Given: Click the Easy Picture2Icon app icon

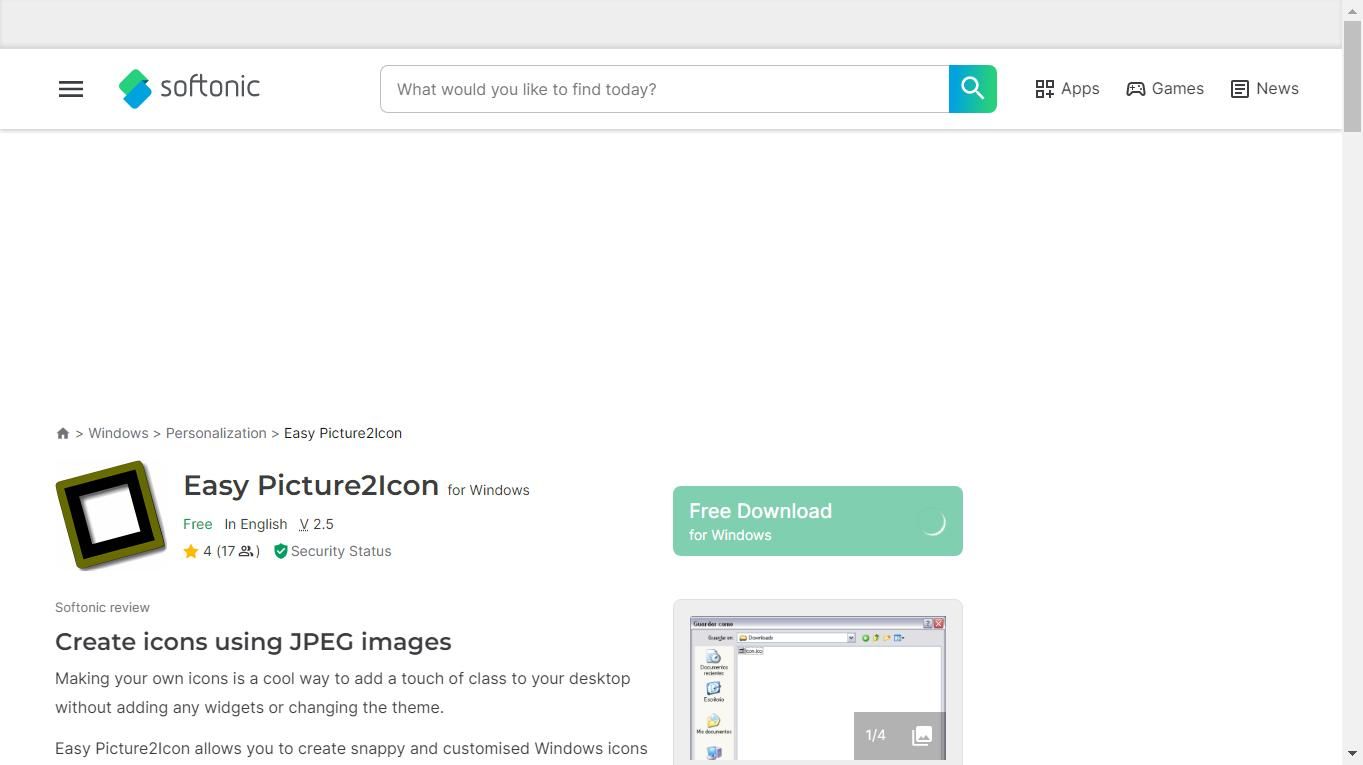Looking at the screenshot, I should (111, 515).
